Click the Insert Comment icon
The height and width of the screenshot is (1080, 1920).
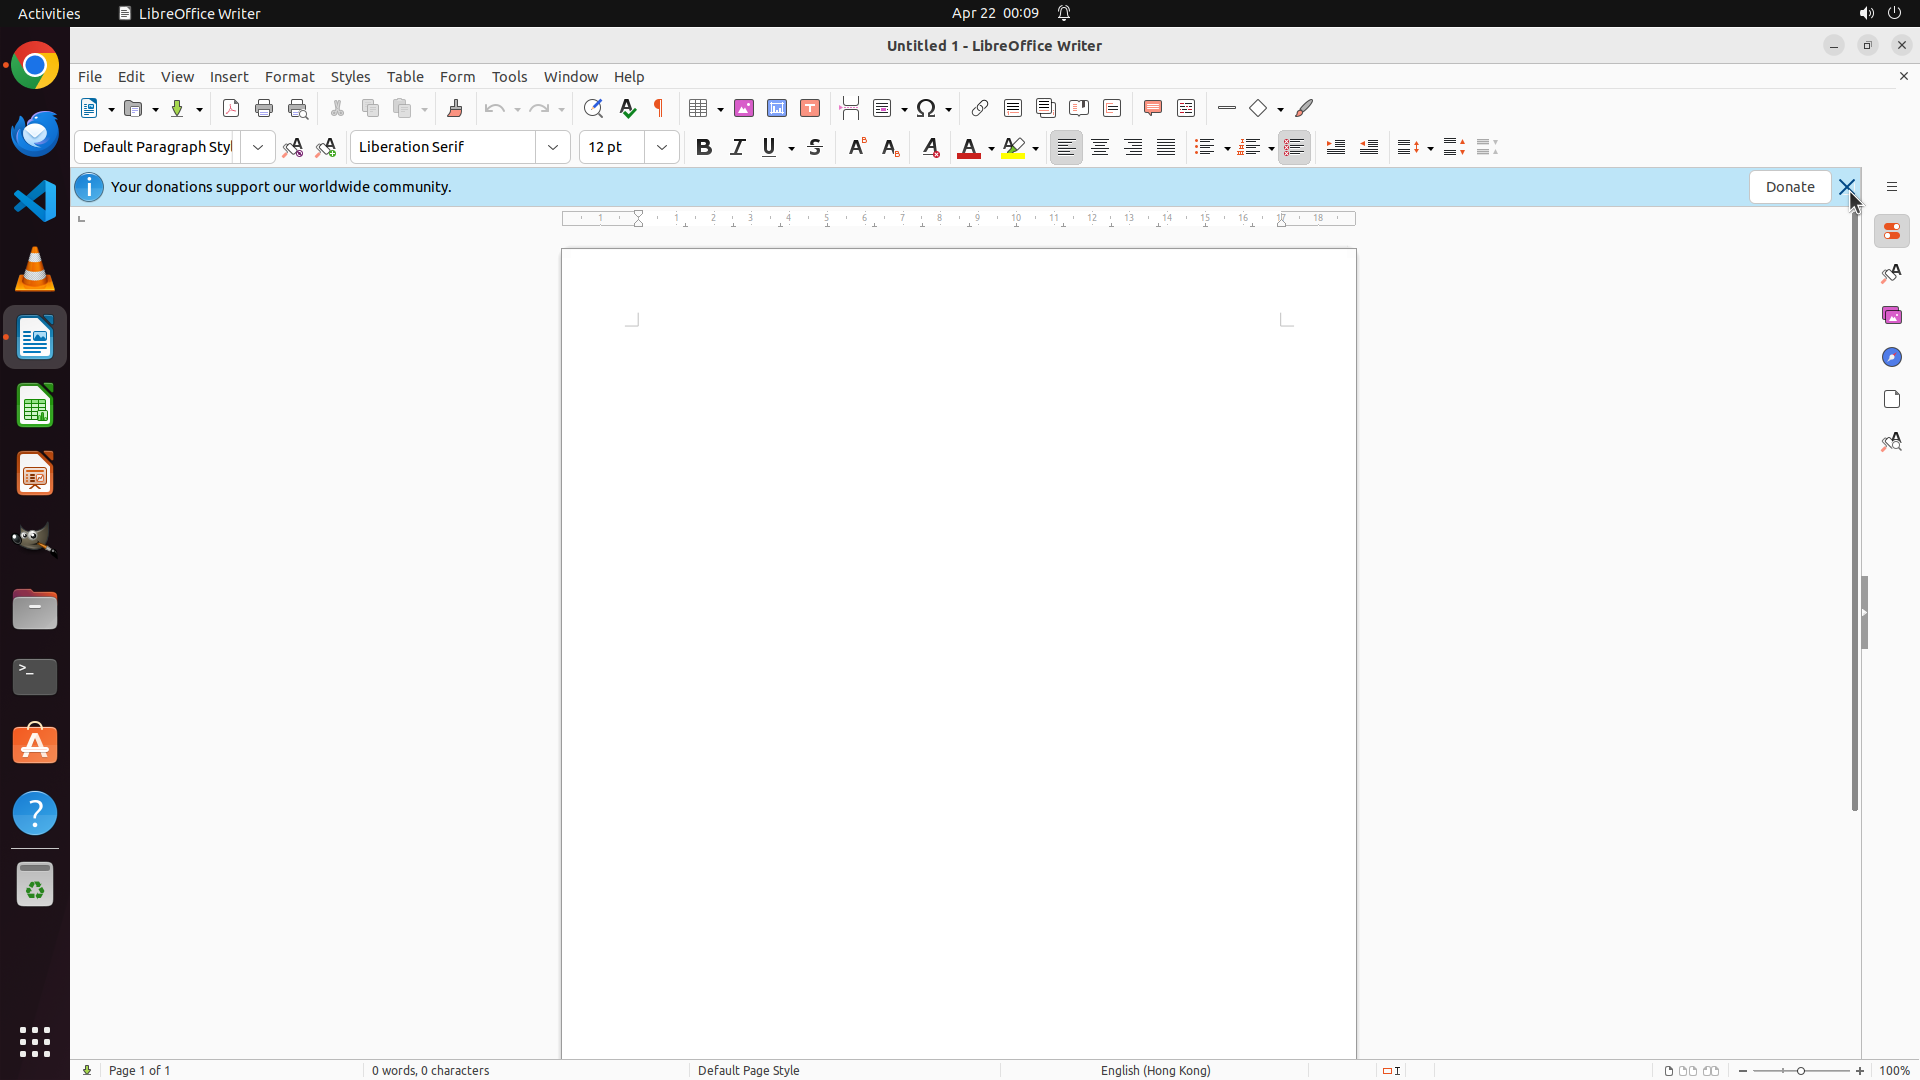[1153, 108]
